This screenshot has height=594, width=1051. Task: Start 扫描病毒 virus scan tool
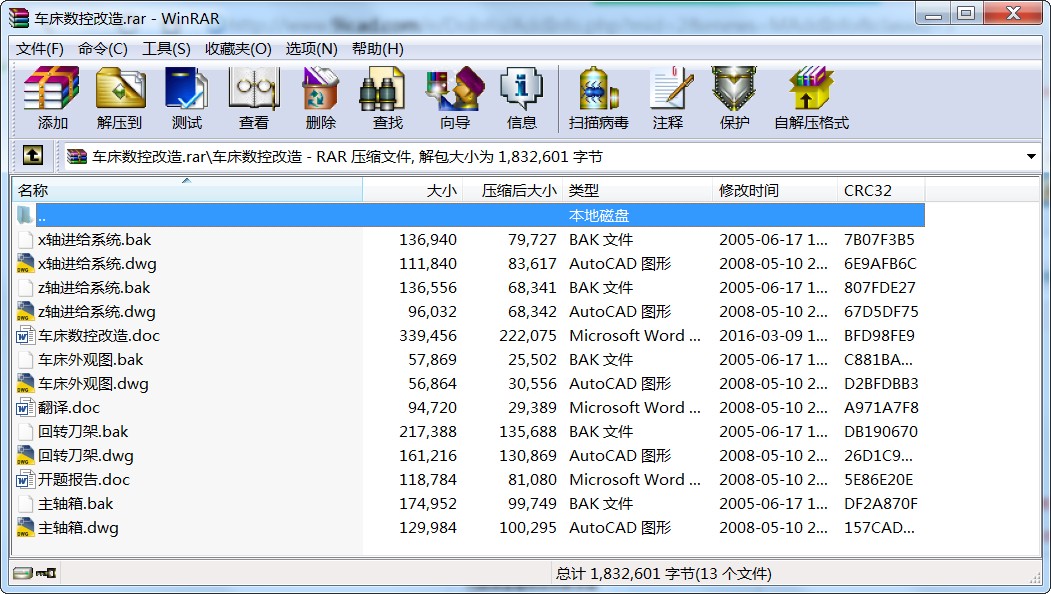pos(598,98)
